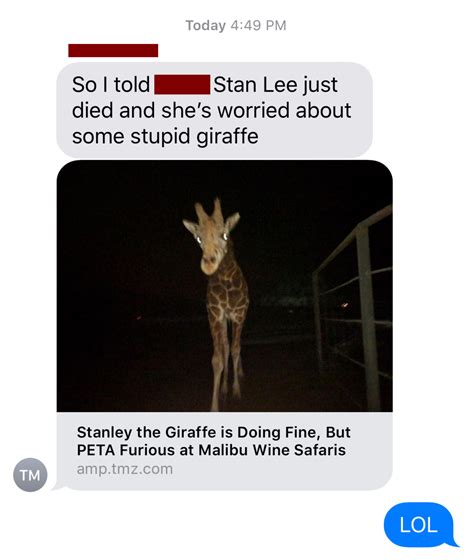The image size is (474, 560).
Task: Tap the TM contact avatar
Action: tap(30, 475)
